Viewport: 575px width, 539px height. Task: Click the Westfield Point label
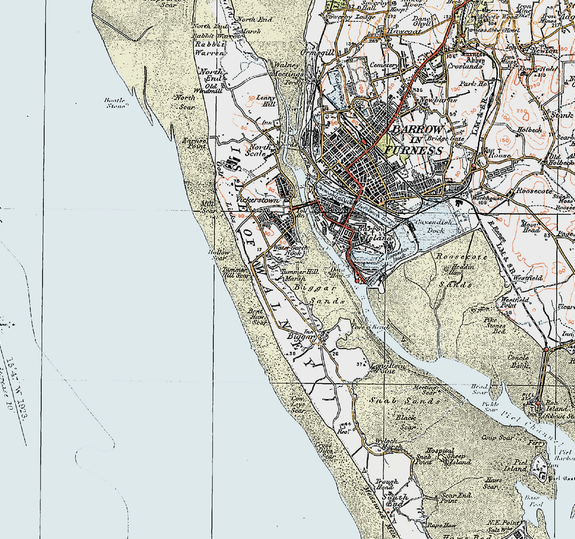coord(515,302)
